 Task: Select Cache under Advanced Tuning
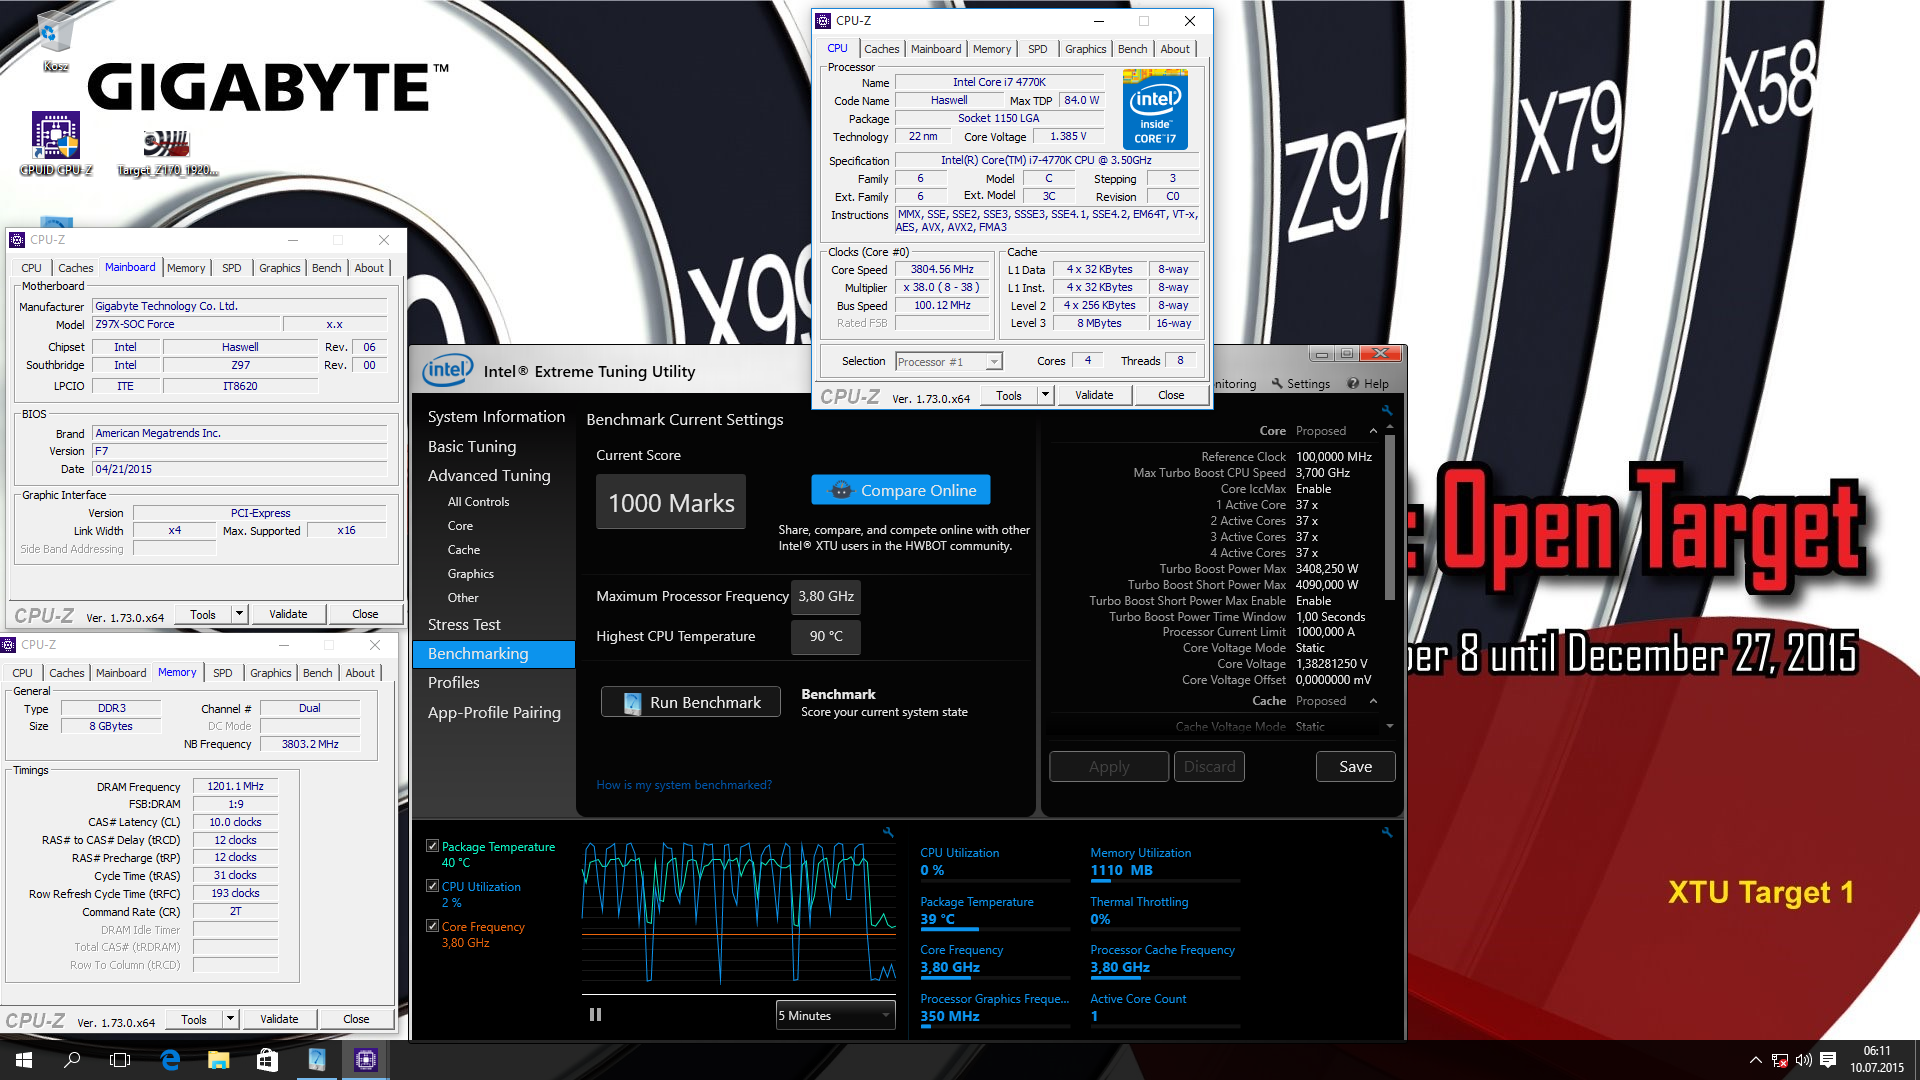point(464,550)
